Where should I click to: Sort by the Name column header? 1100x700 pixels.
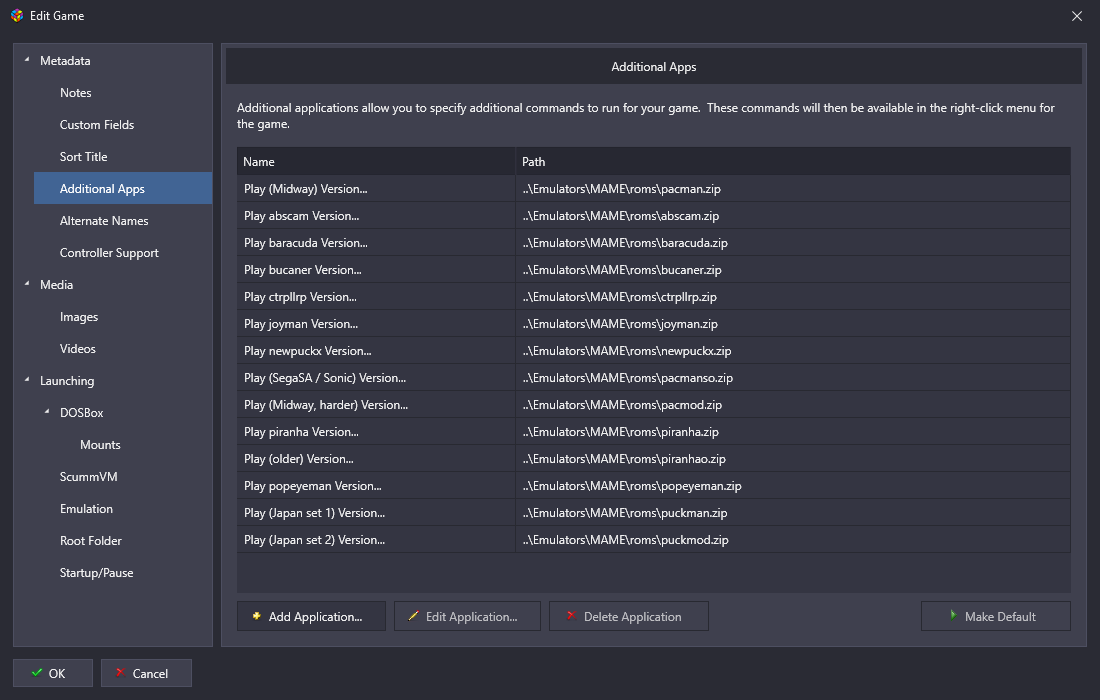click(x=376, y=161)
